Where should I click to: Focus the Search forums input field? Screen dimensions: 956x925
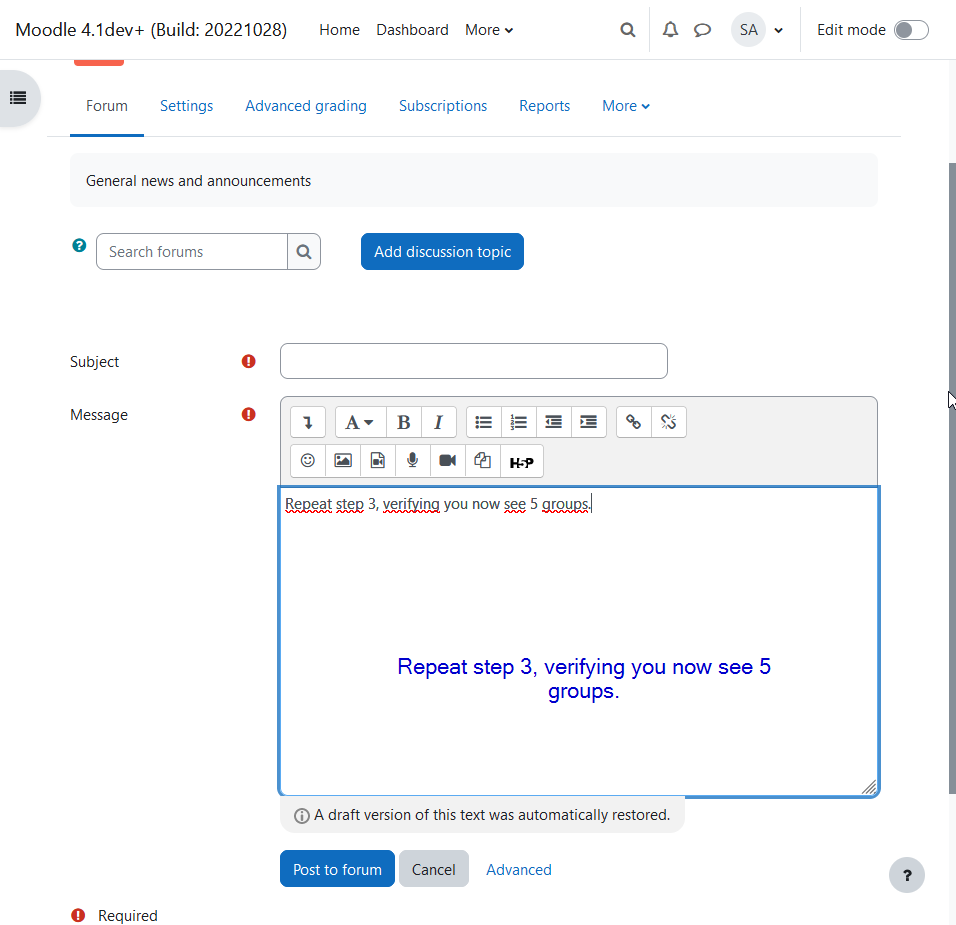pyautogui.click(x=191, y=251)
